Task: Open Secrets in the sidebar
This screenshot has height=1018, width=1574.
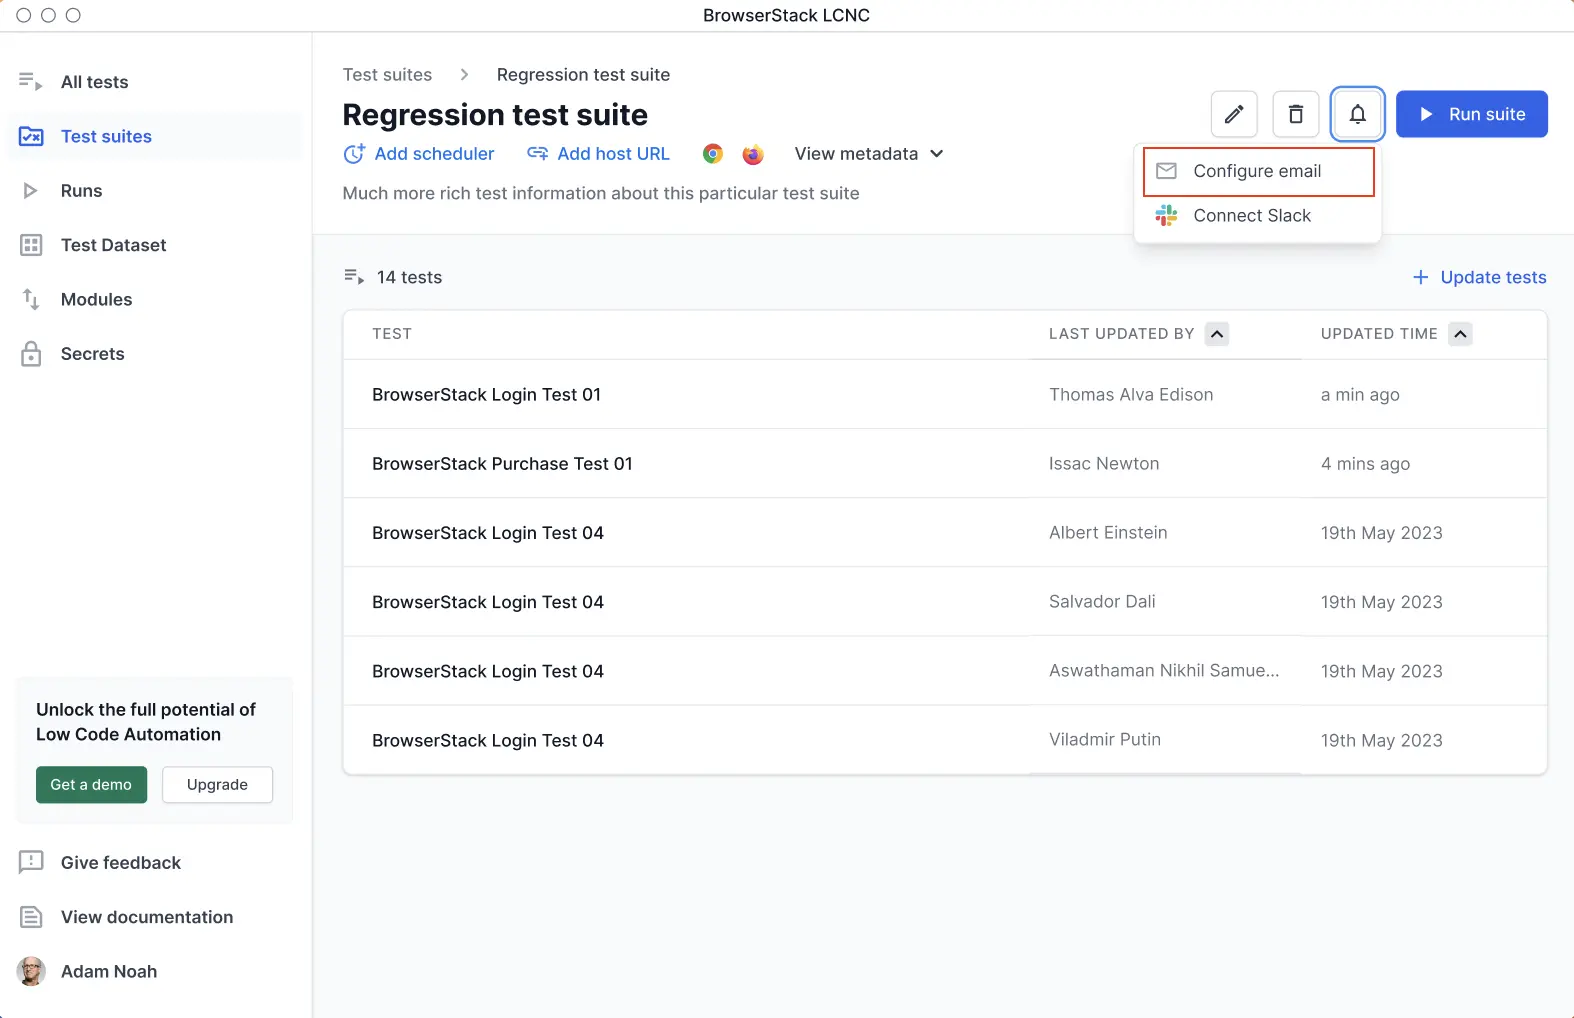Action: tap(92, 354)
